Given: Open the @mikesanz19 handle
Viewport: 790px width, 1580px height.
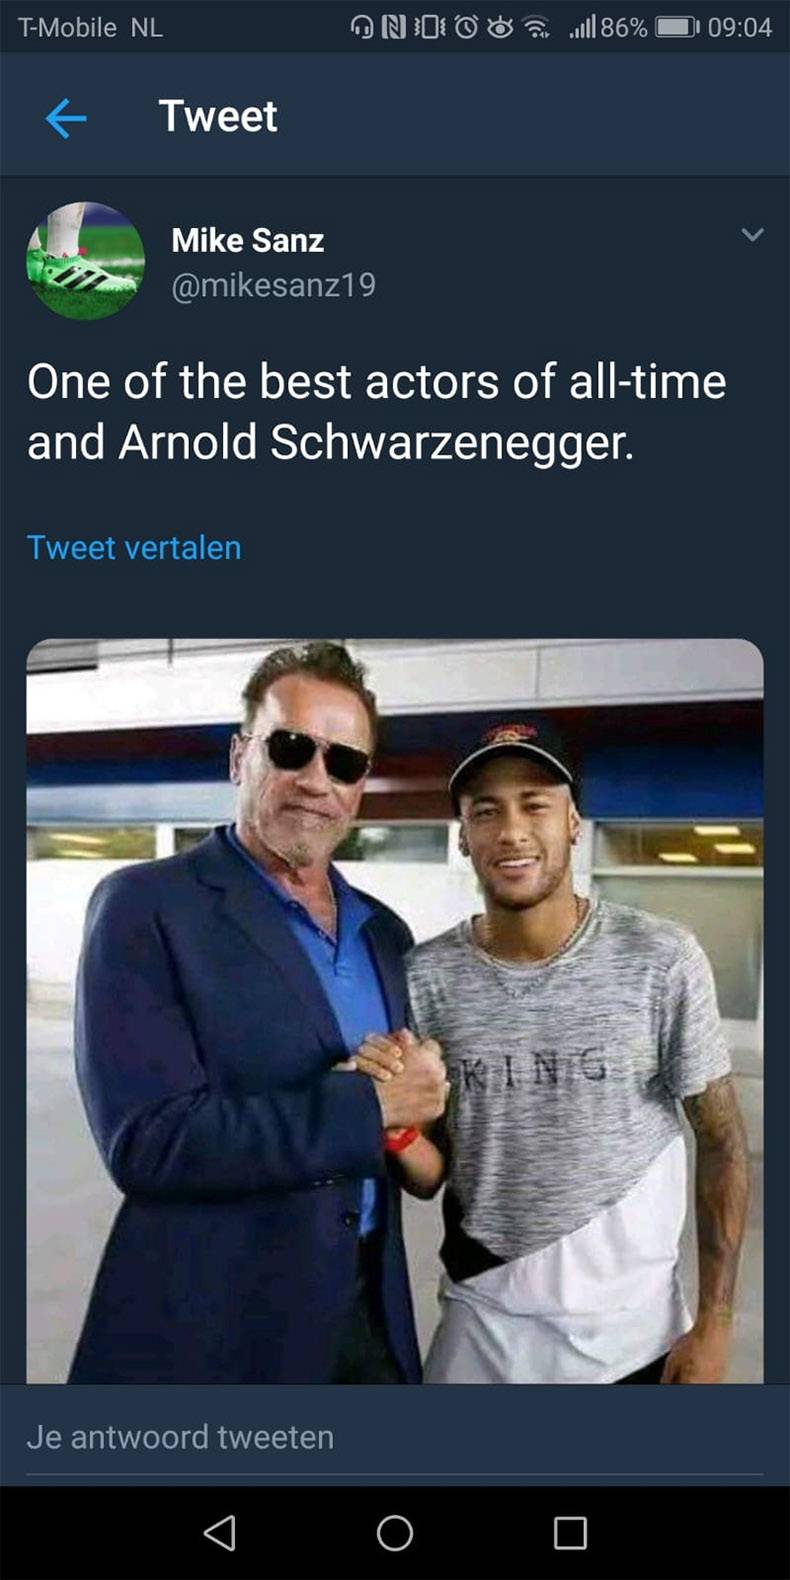Looking at the screenshot, I should click(x=273, y=286).
